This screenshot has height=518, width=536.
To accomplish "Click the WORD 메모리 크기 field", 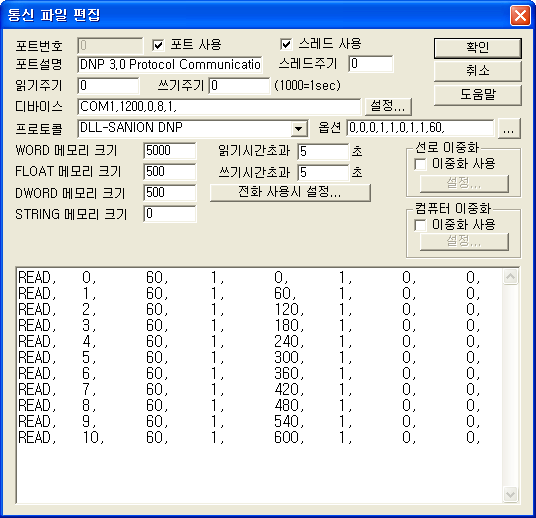I will click(x=170, y=151).
